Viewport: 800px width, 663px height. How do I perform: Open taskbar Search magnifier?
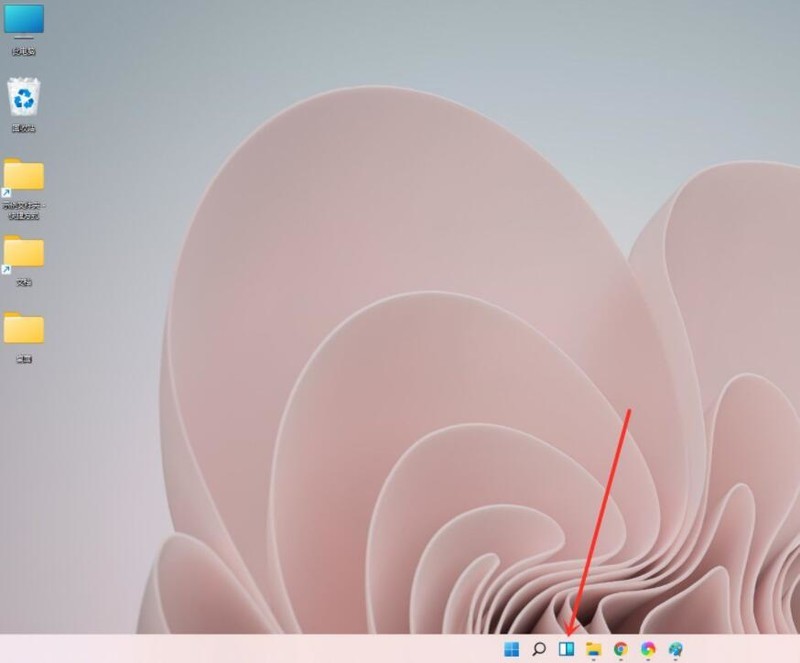tap(539, 649)
